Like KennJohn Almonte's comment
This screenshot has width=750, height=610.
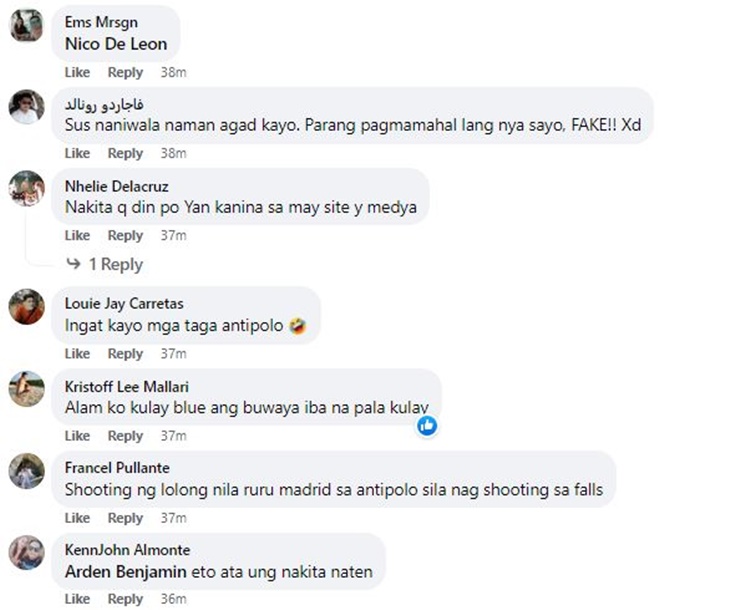coord(77,599)
